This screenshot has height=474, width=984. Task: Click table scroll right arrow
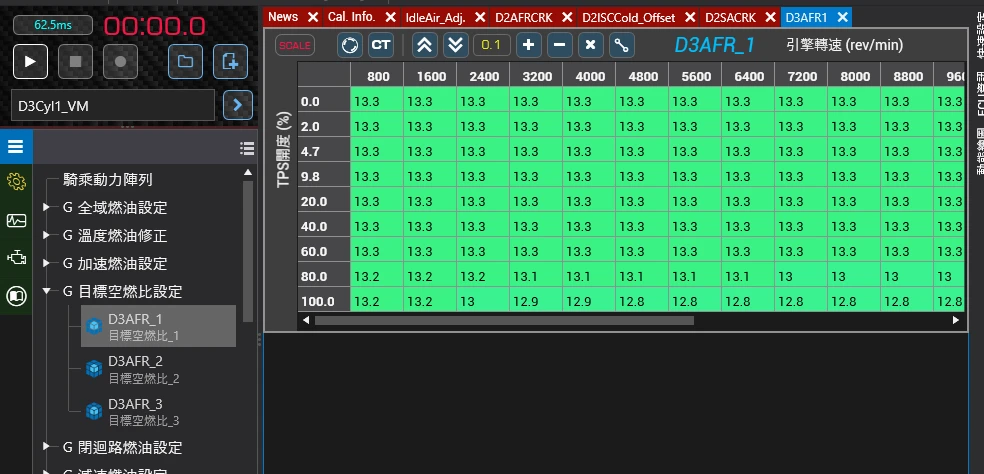(956, 320)
